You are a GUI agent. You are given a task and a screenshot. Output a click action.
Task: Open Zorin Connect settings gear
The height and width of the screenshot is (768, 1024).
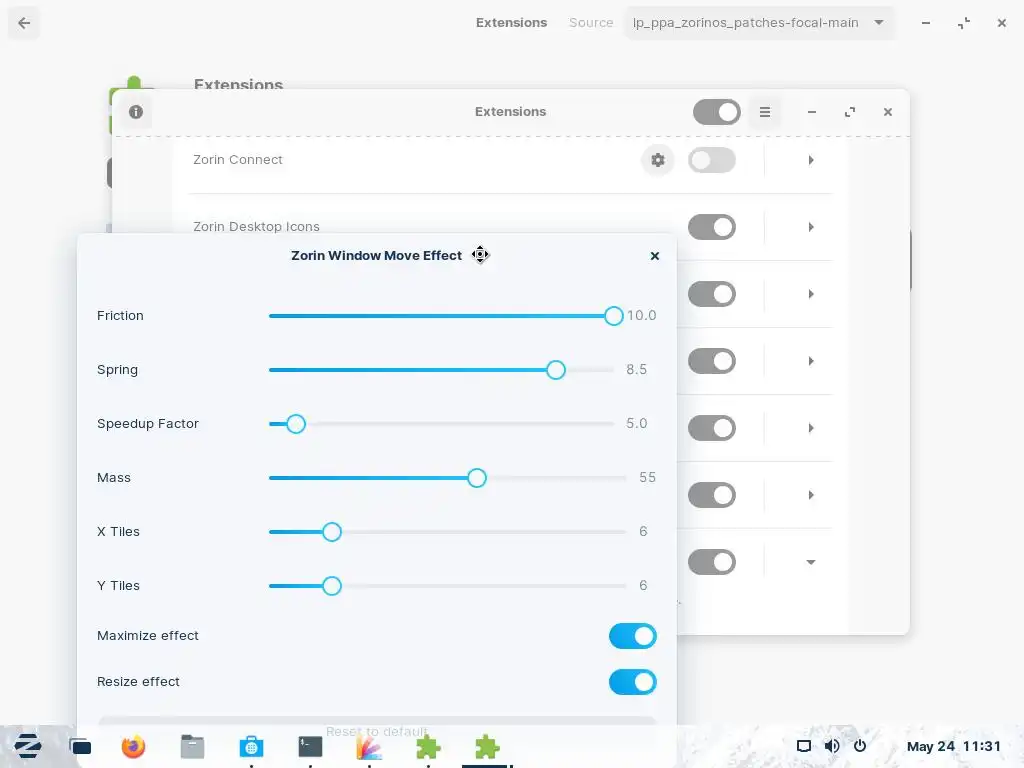pos(658,160)
